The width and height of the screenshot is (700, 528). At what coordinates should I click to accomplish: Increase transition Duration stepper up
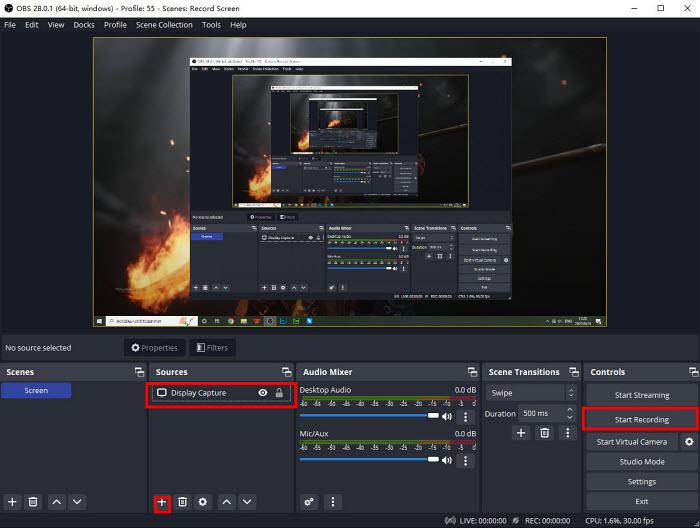click(x=570, y=409)
